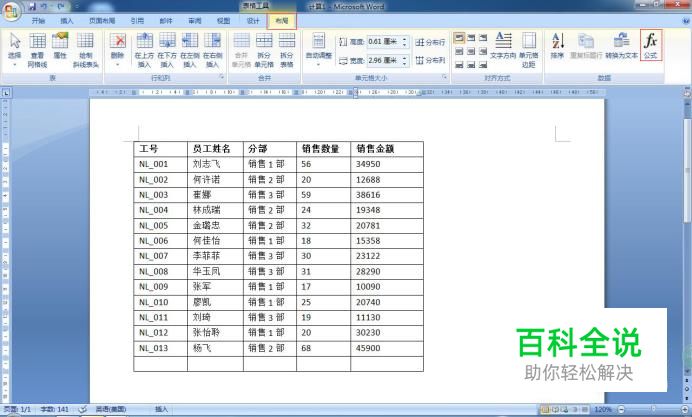Open the Design (设计) table tools tab

pos(253,21)
